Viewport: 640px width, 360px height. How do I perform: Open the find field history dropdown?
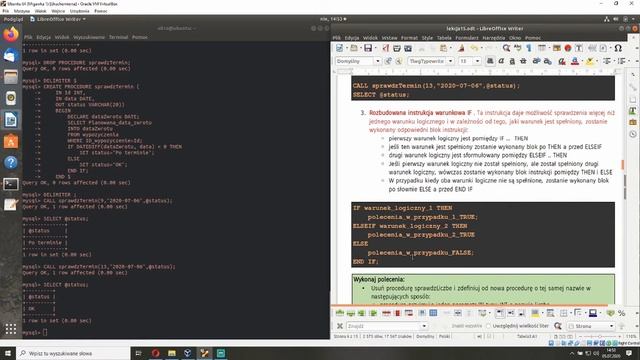(424, 326)
